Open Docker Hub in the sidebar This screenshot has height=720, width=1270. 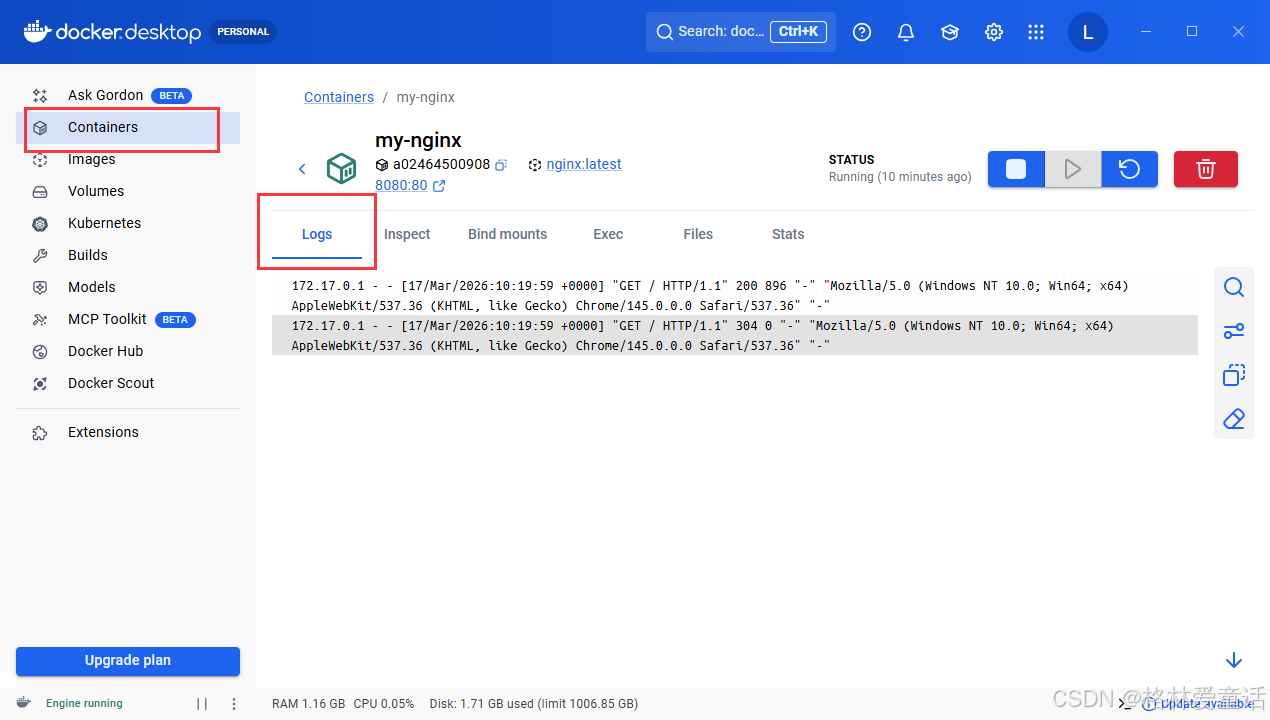tap(128, 351)
